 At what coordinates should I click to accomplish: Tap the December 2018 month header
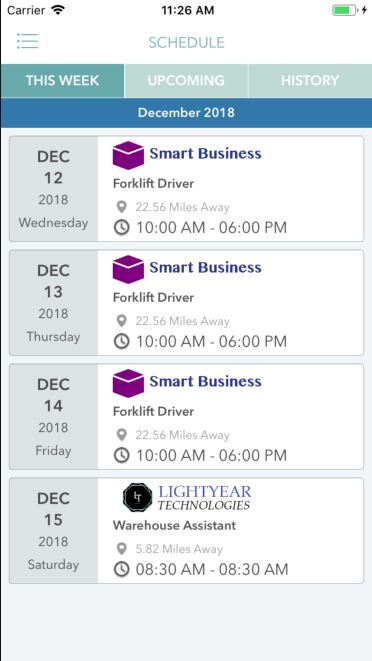(186, 113)
